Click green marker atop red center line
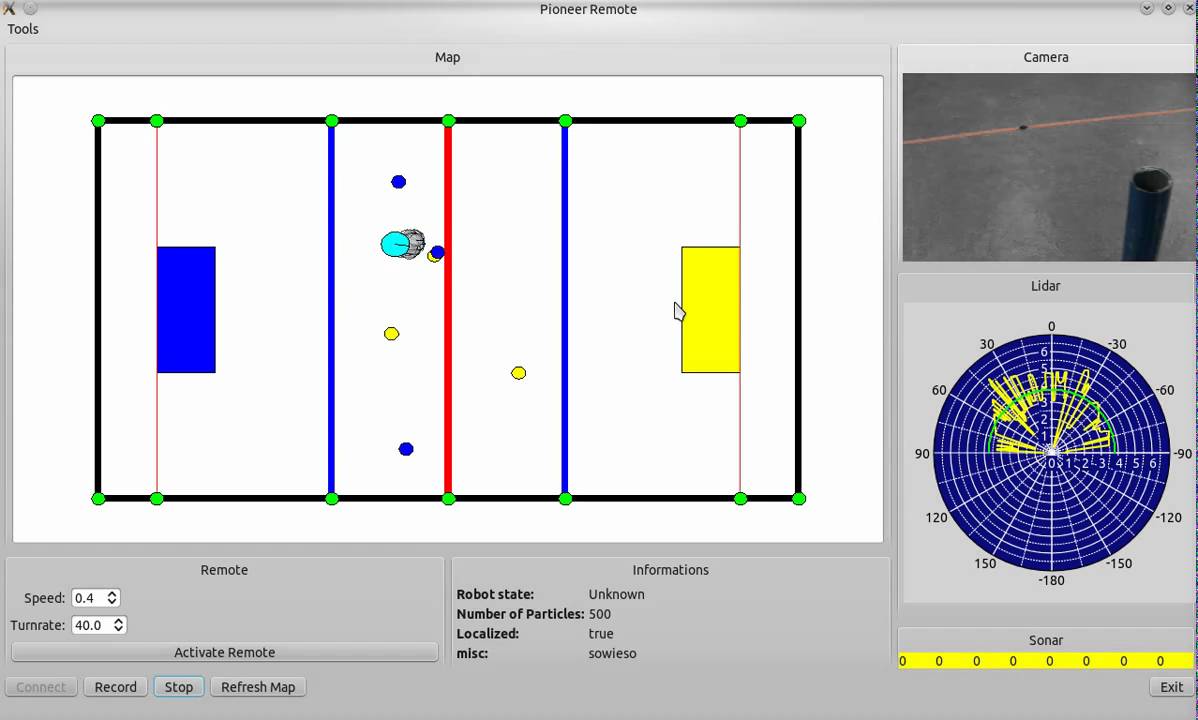The width and height of the screenshot is (1198, 720). click(448, 121)
